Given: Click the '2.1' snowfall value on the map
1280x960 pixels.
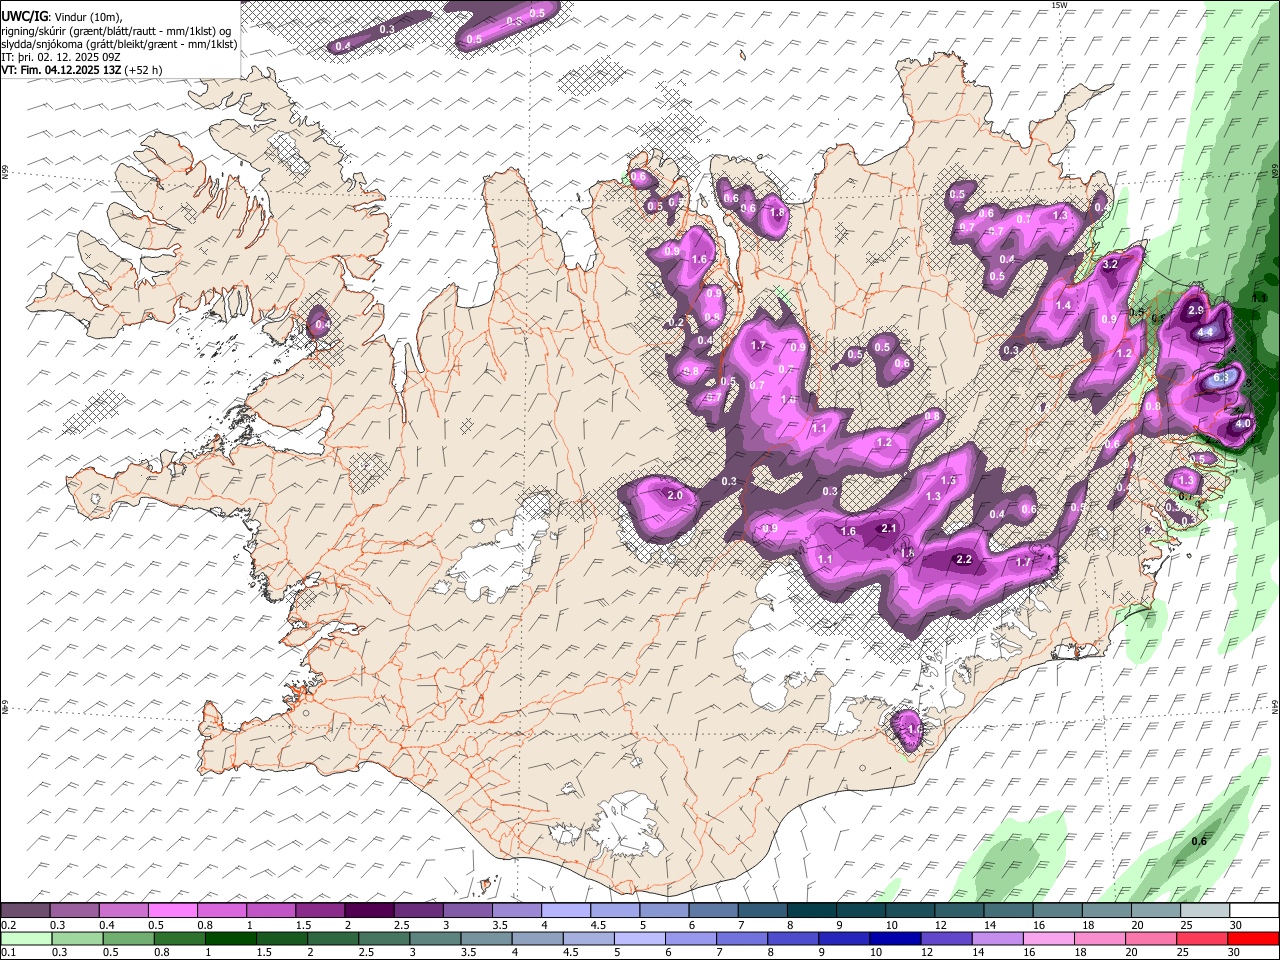Looking at the screenshot, I should pyautogui.click(x=888, y=528).
